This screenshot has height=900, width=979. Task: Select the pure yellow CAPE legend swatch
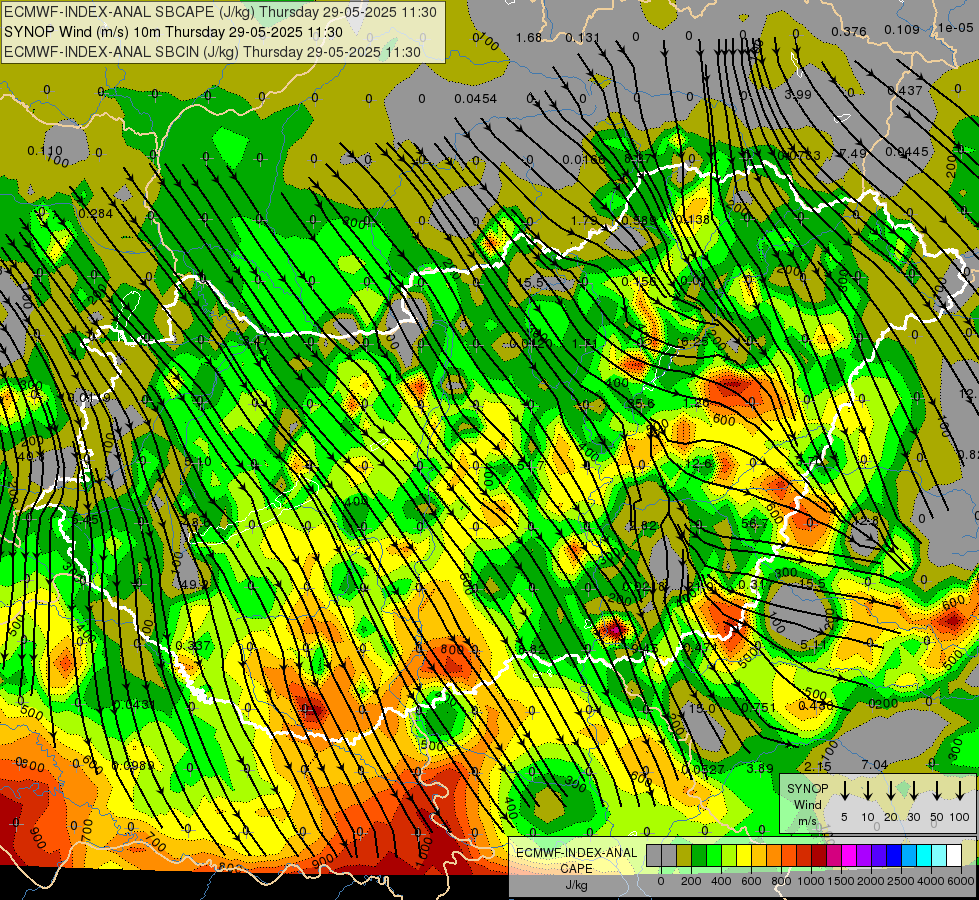(744, 855)
